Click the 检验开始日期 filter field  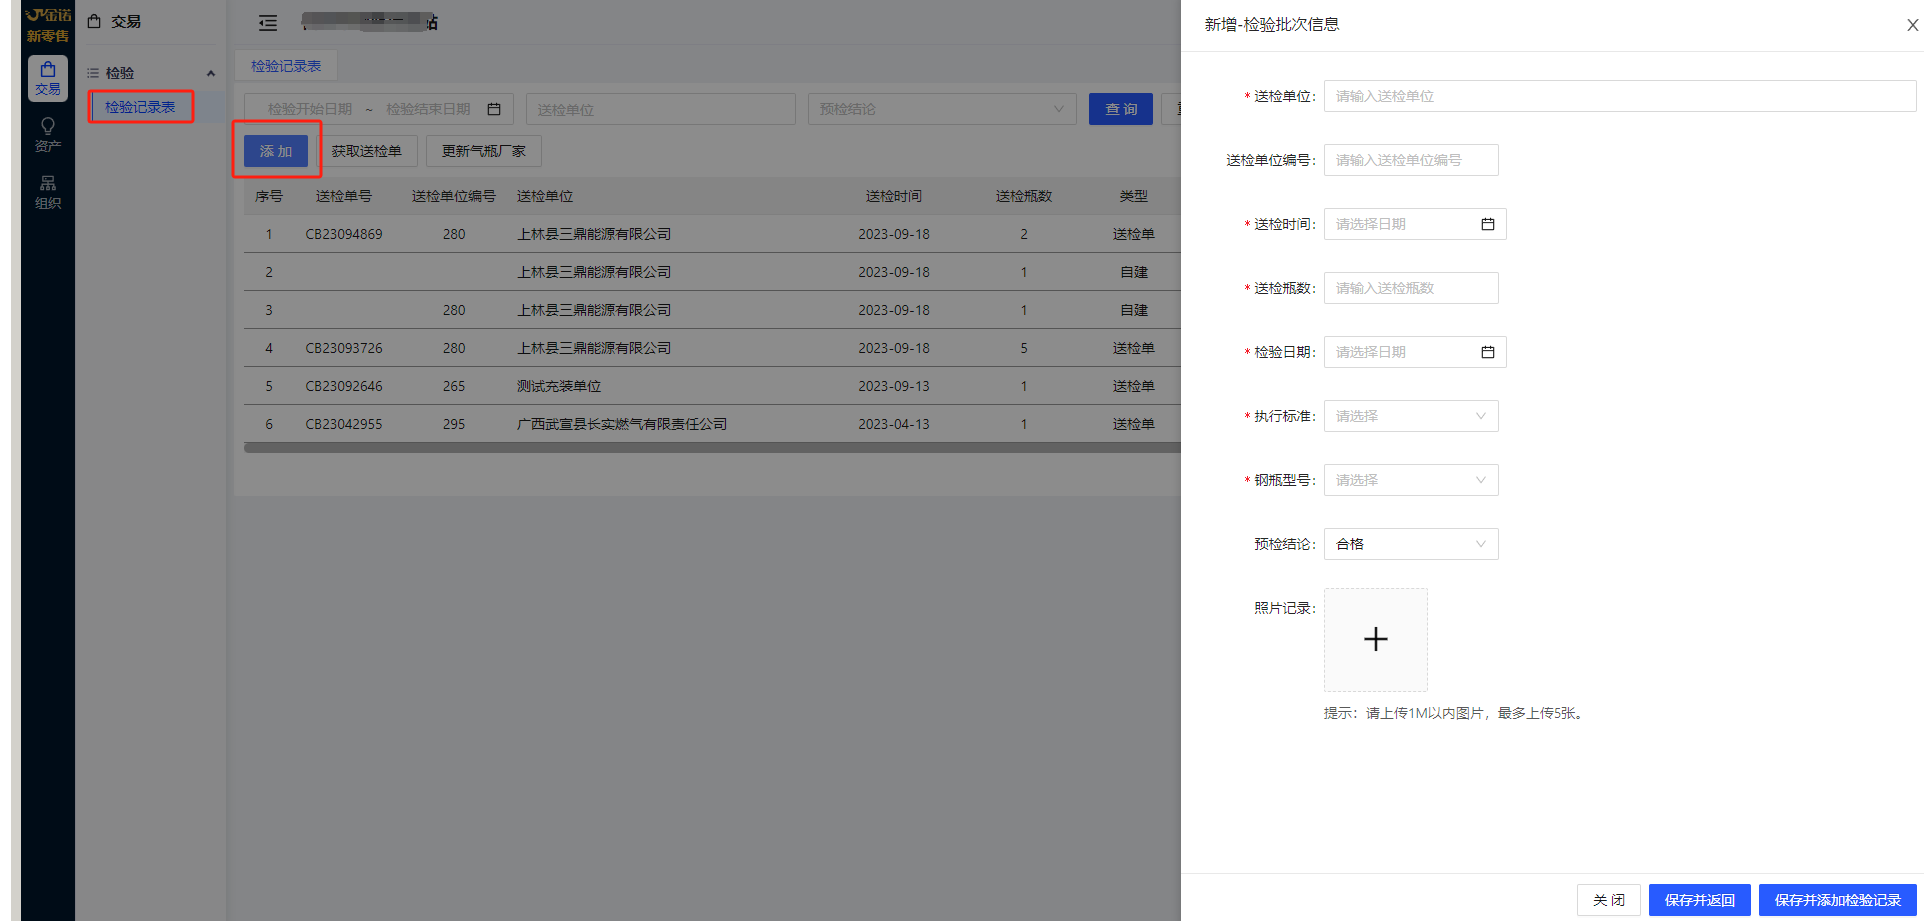pos(310,109)
